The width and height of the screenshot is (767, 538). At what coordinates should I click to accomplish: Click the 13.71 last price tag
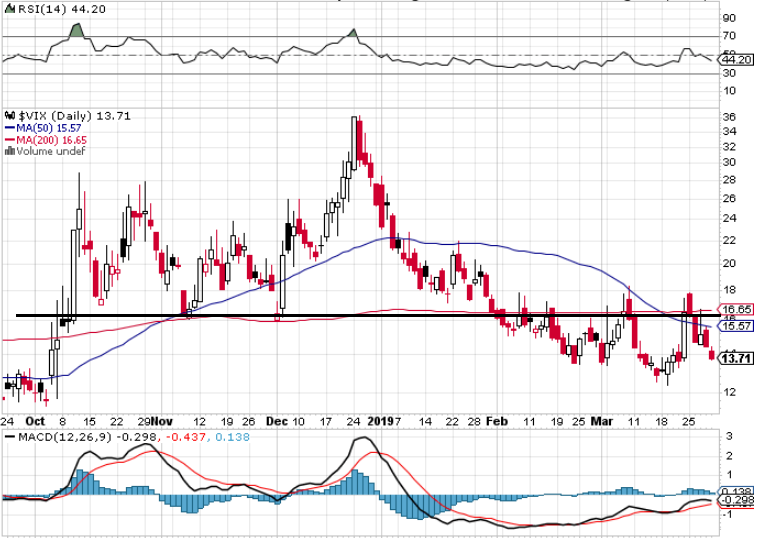click(x=737, y=359)
